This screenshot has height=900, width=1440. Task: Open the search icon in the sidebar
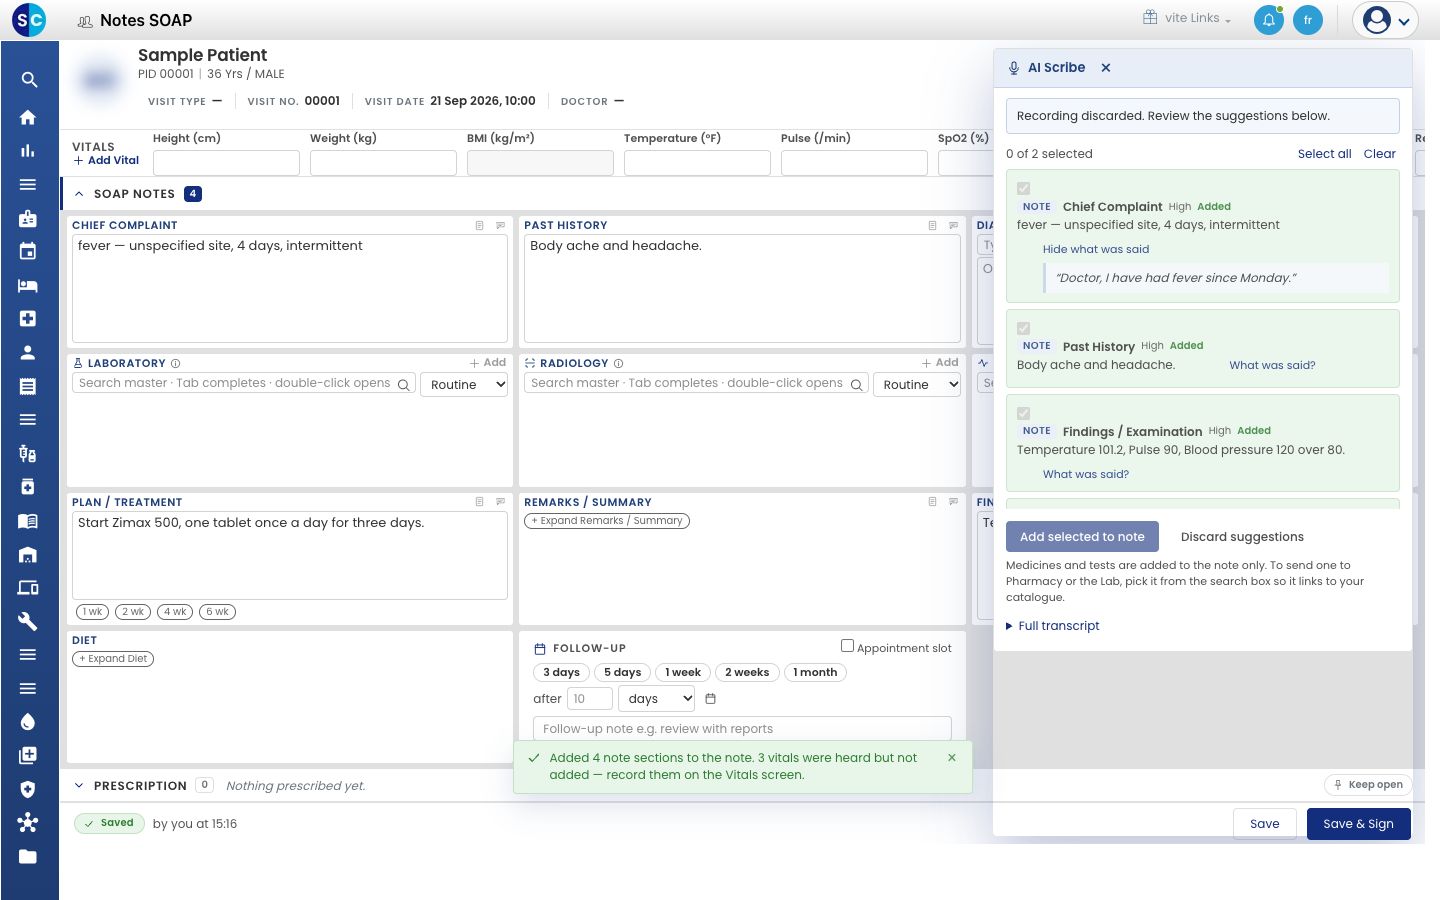click(29, 80)
